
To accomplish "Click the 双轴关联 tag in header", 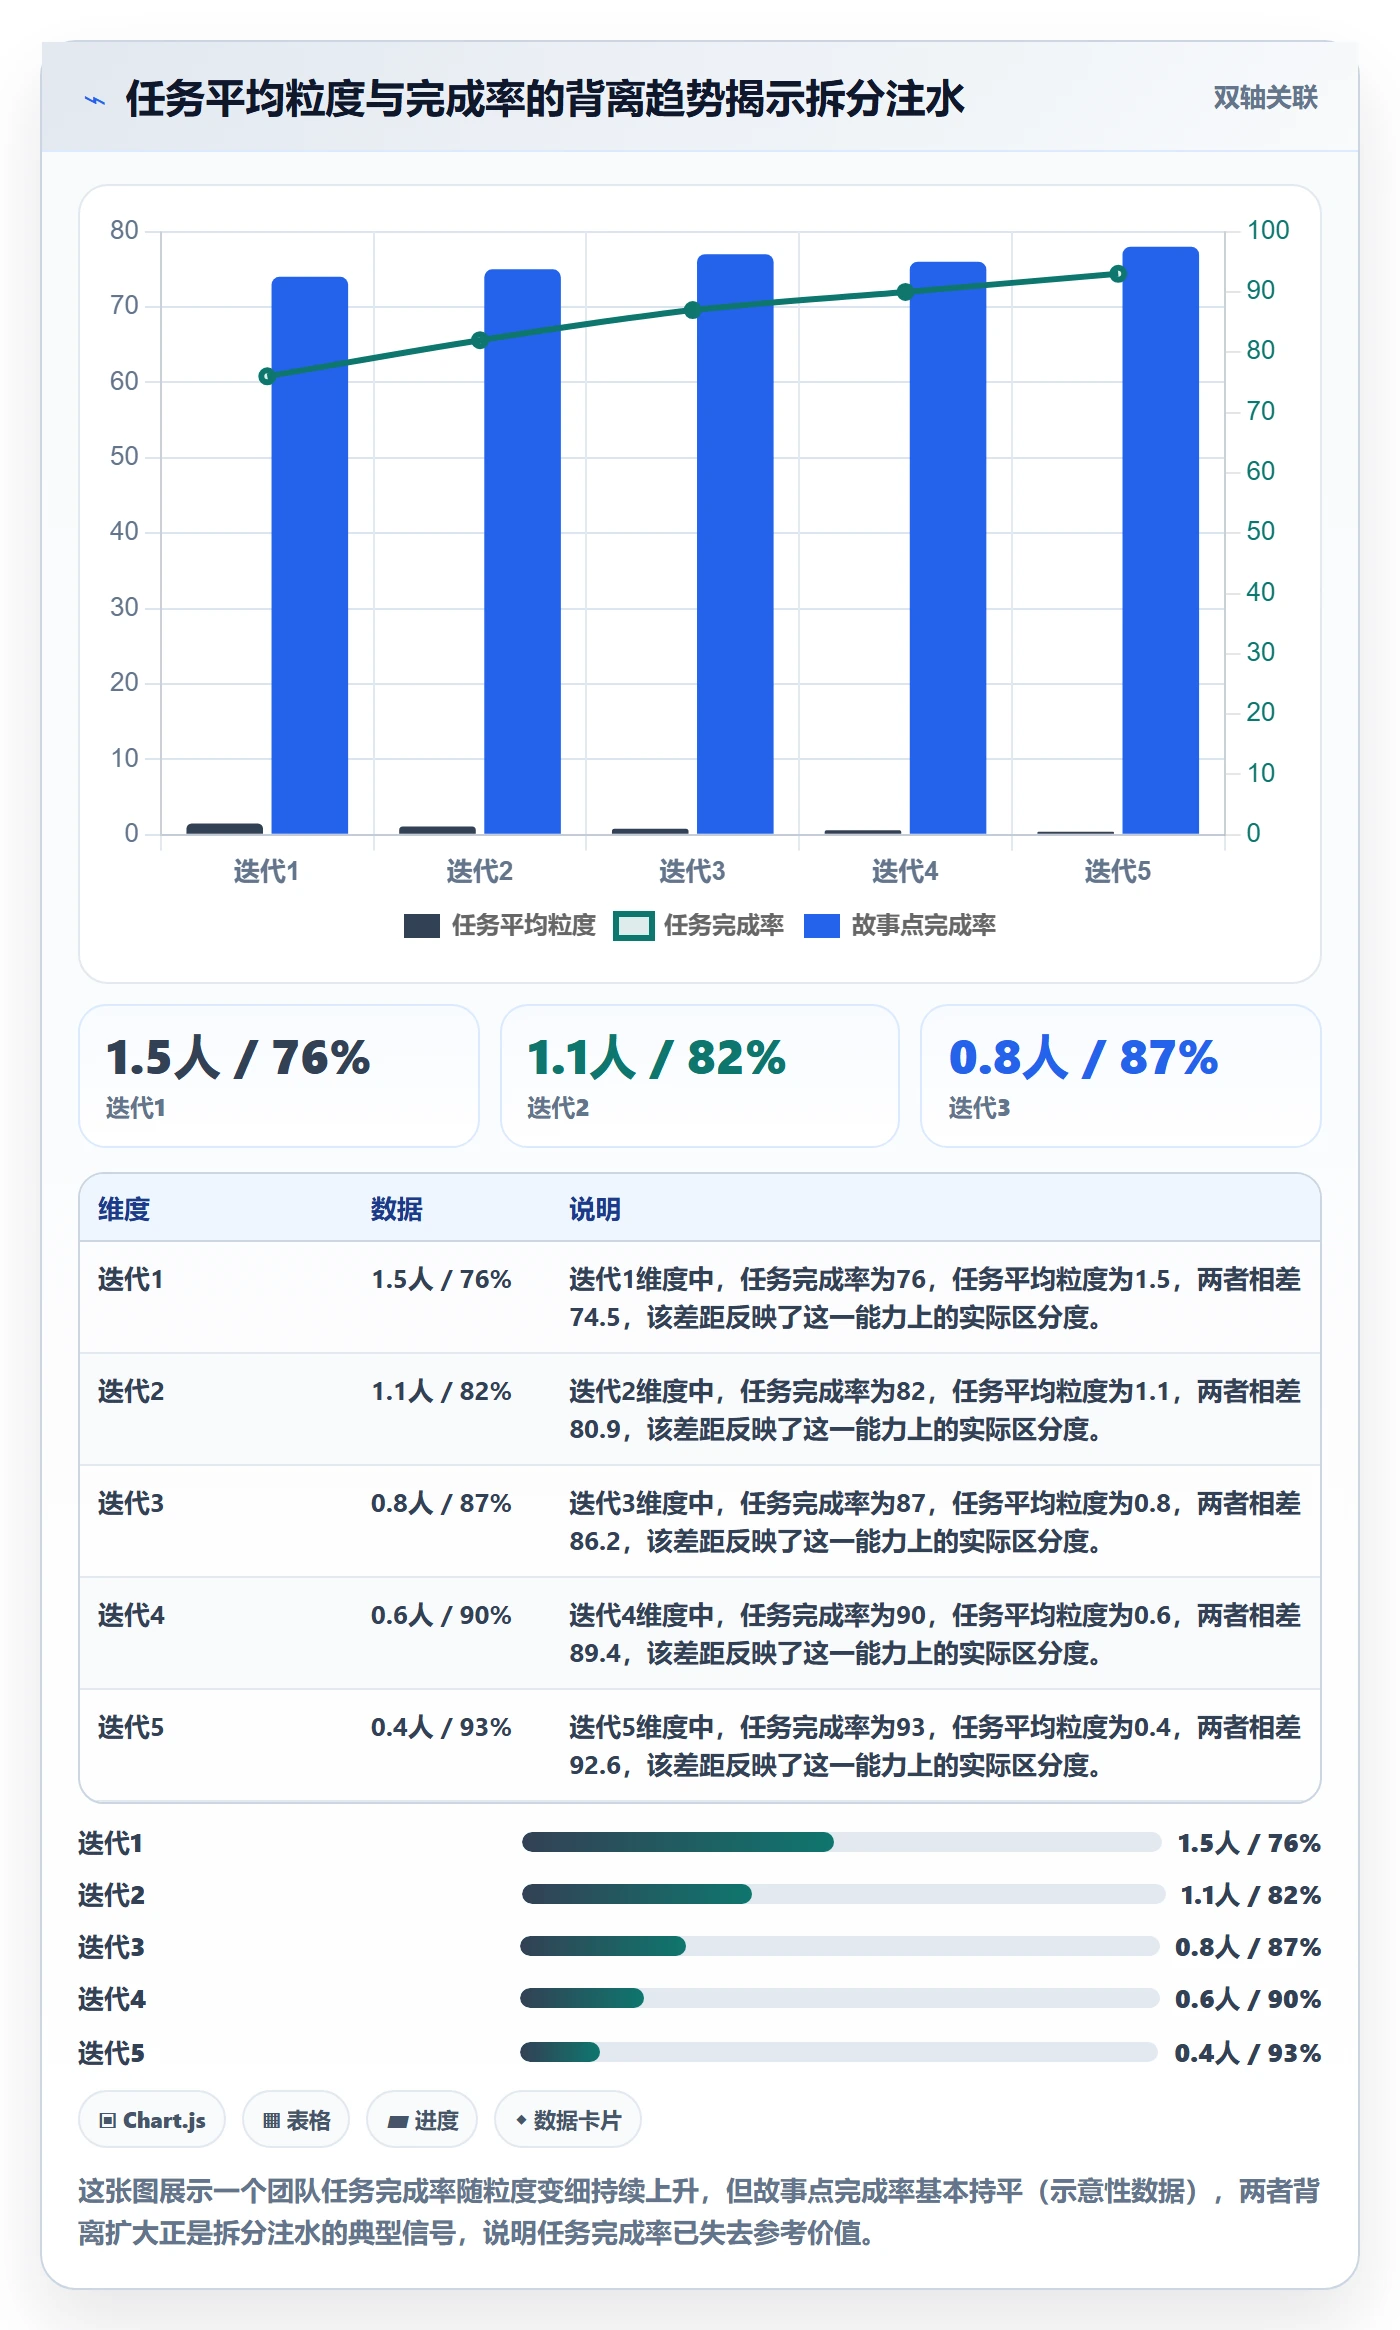I will pos(1265,97).
